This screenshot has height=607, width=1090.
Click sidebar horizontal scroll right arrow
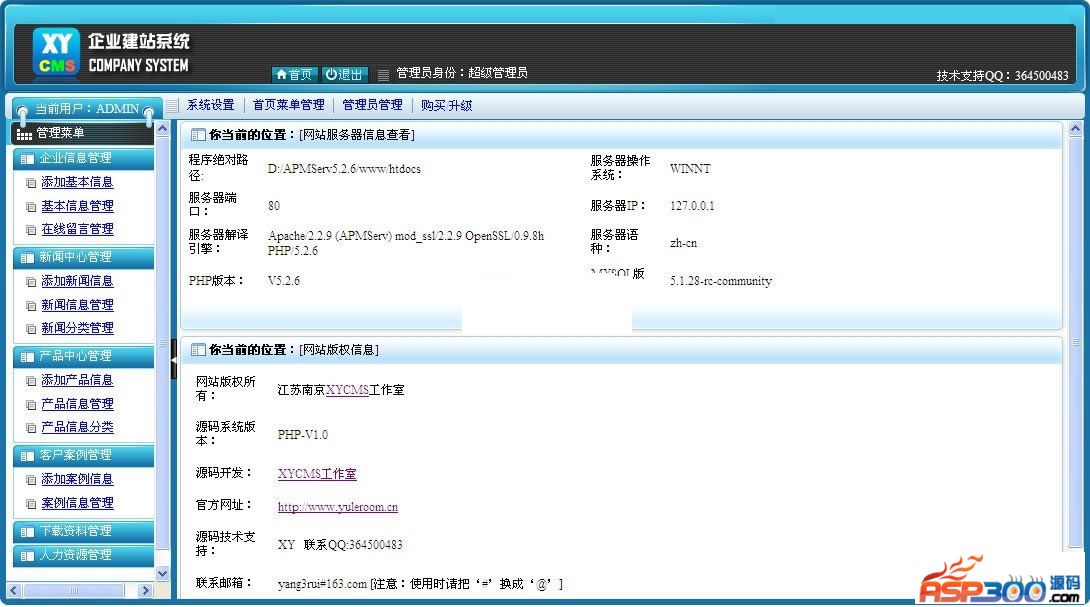[x=145, y=590]
